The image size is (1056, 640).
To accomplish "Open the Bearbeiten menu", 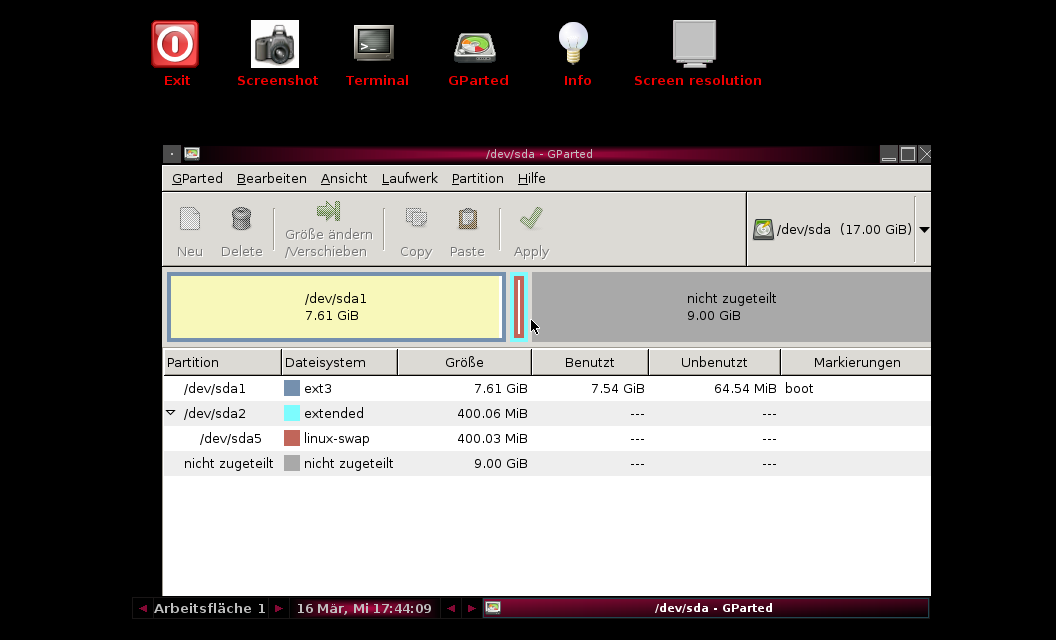I will pos(271,179).
